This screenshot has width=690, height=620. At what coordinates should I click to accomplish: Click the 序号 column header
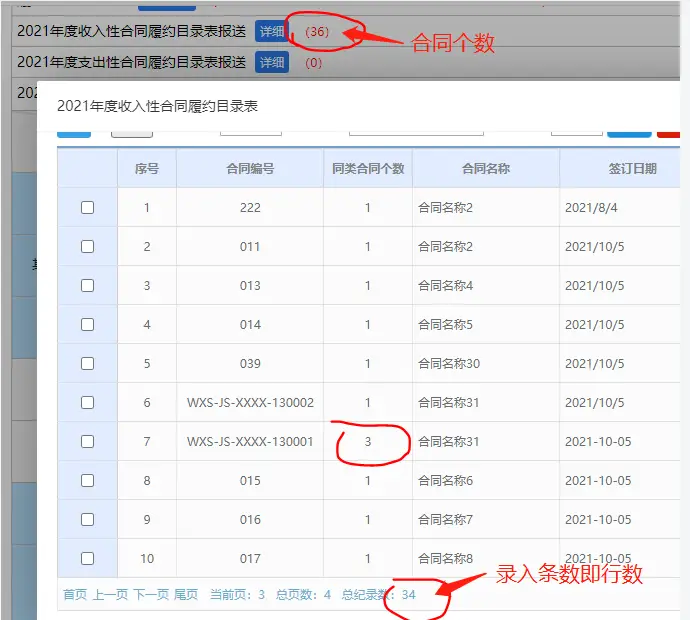147,169
